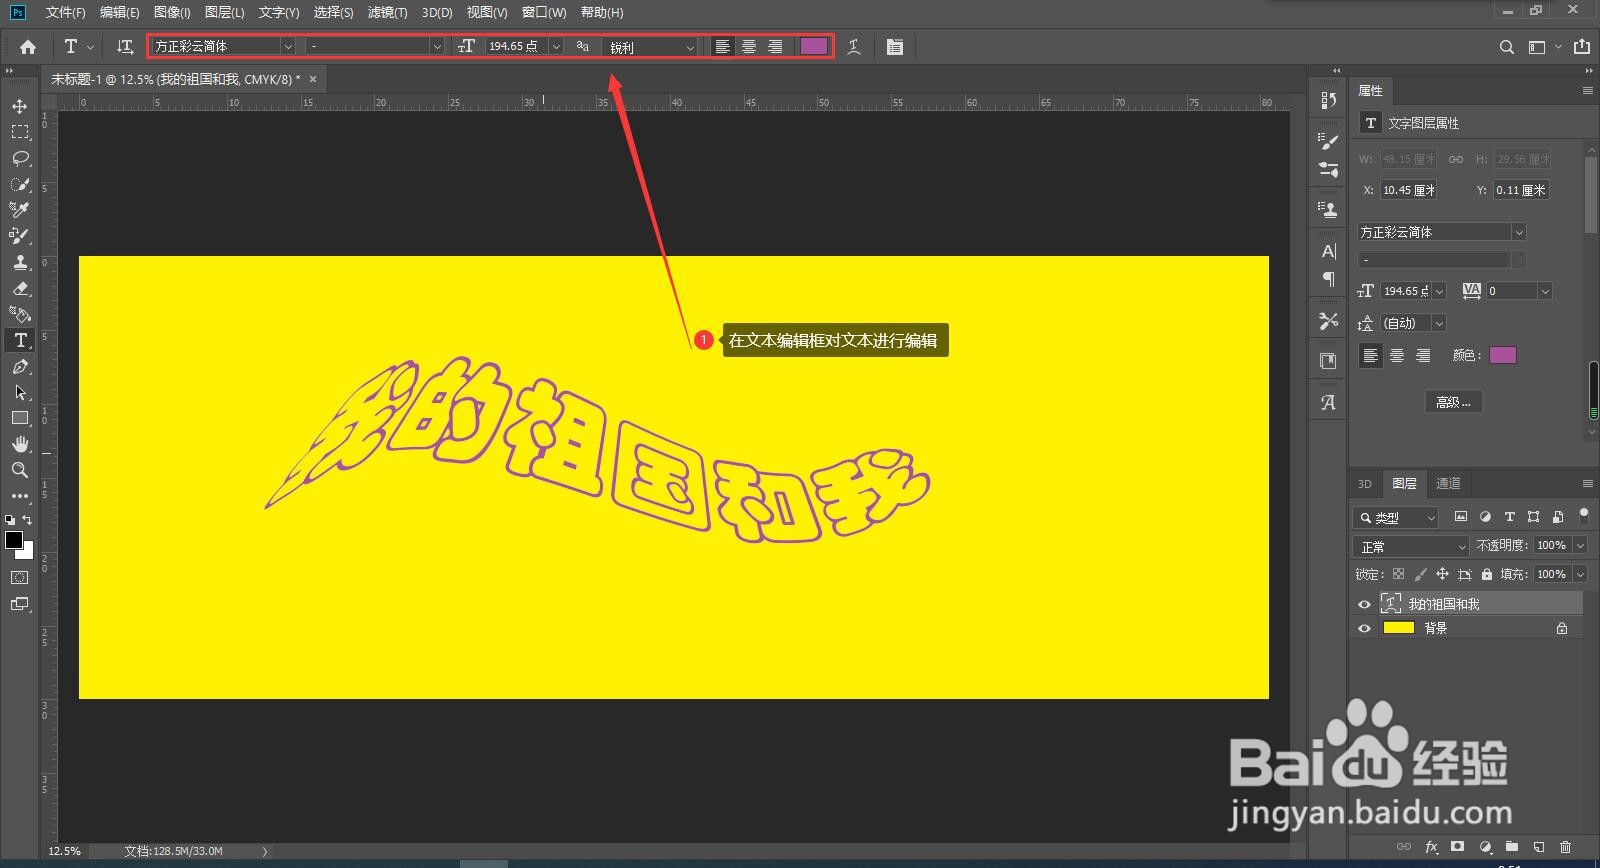Image resolution: width=1600 pixels, height=868 pixels.
Task: Open the History panel icon
Action: click(1328, 100)
